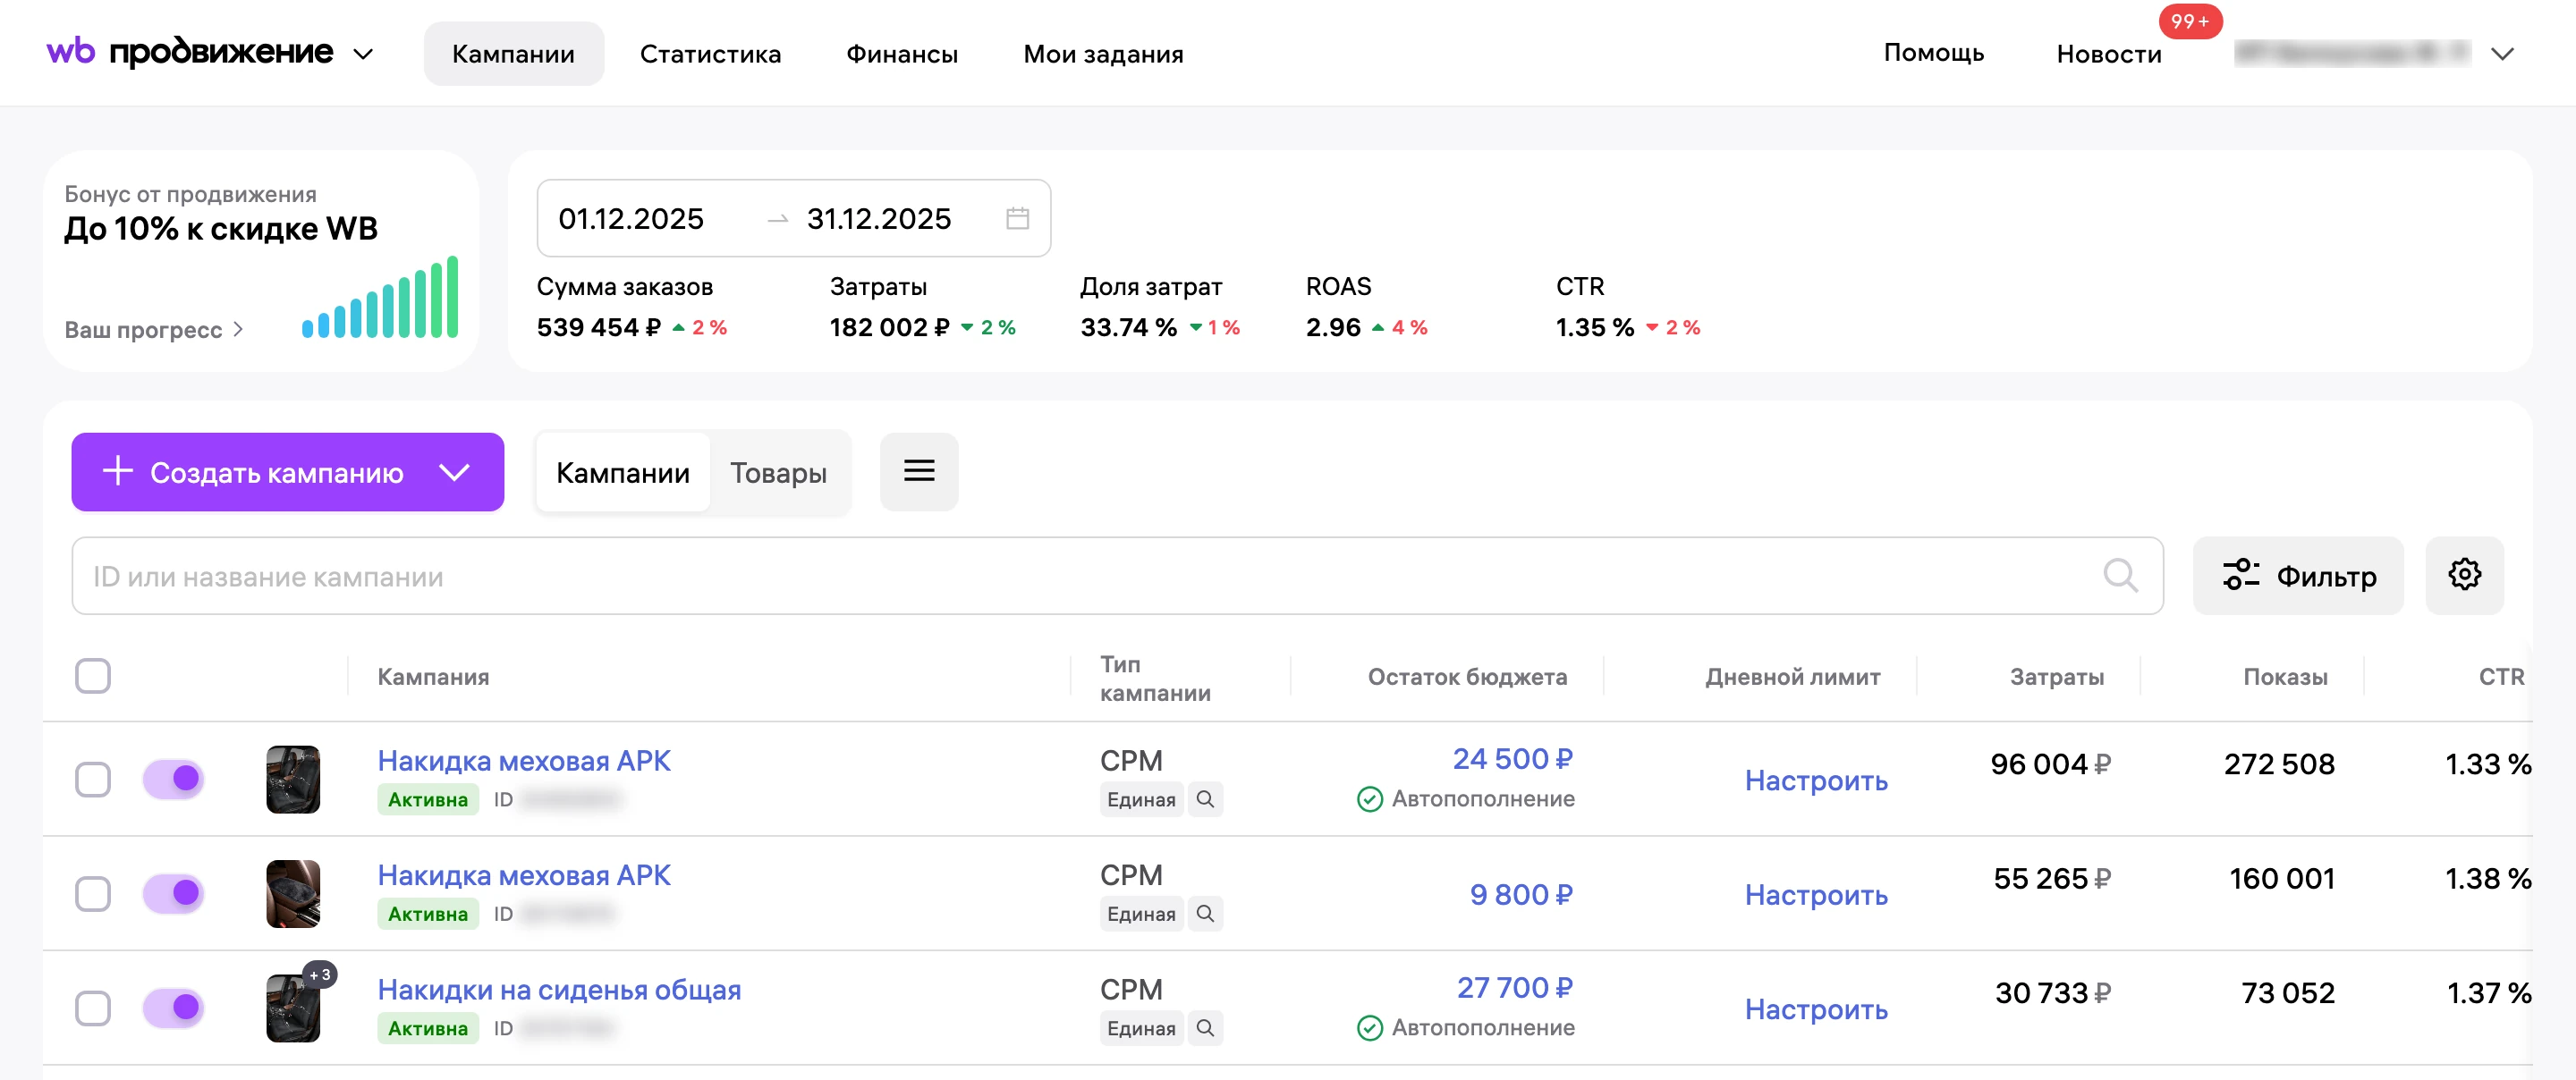2576x1080 pixels.
Task: Expand the wb продвижение product switcher chevron
Action: (363, 54)
